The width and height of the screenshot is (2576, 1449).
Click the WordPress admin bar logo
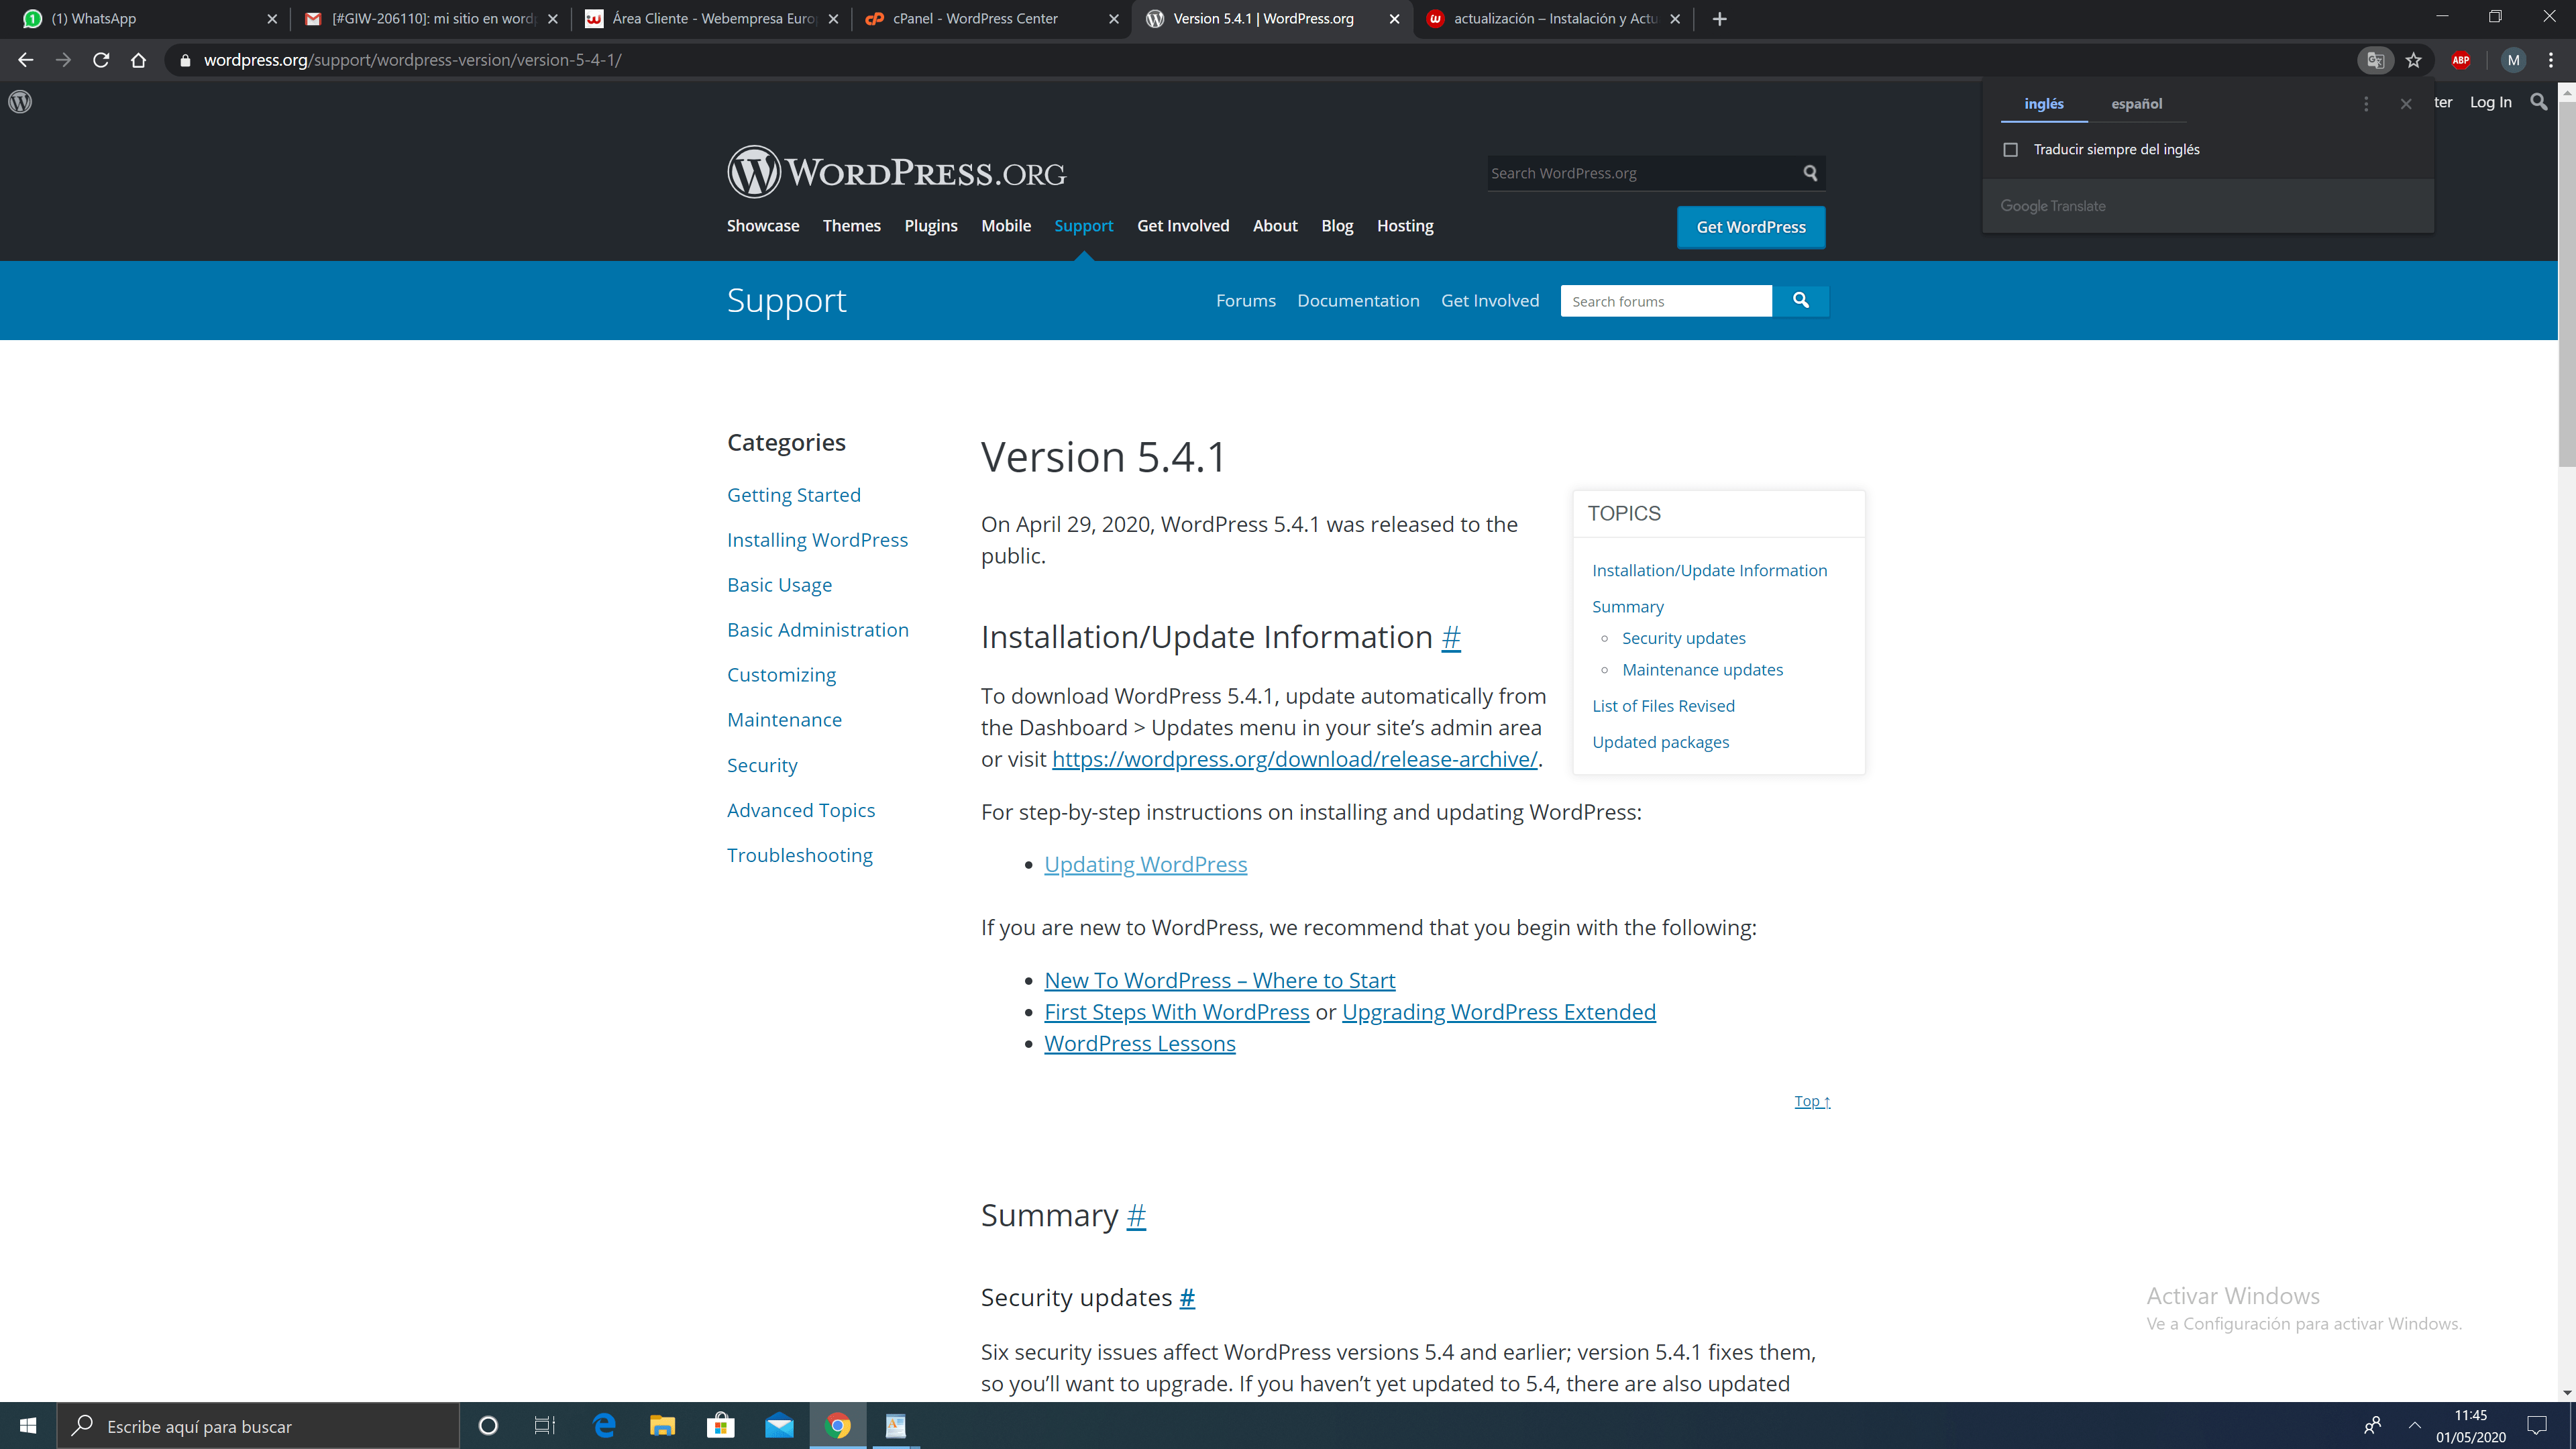point(20,102)
